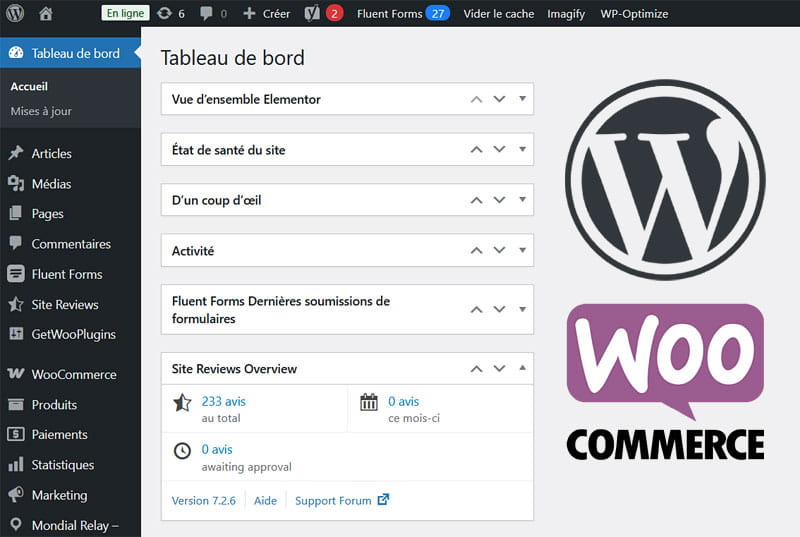The image size is (800, 537).
Task: Move D'un coup d'œil panel up
Action: (x=477, y=200)
